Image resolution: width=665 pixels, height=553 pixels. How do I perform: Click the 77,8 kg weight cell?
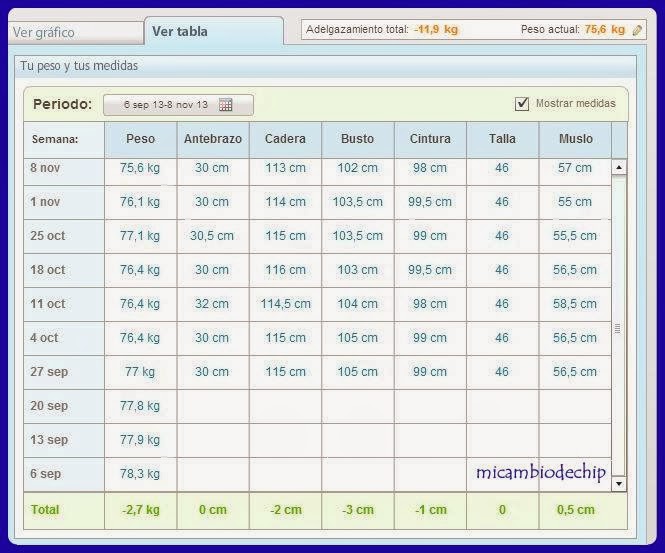coord(140,405)
